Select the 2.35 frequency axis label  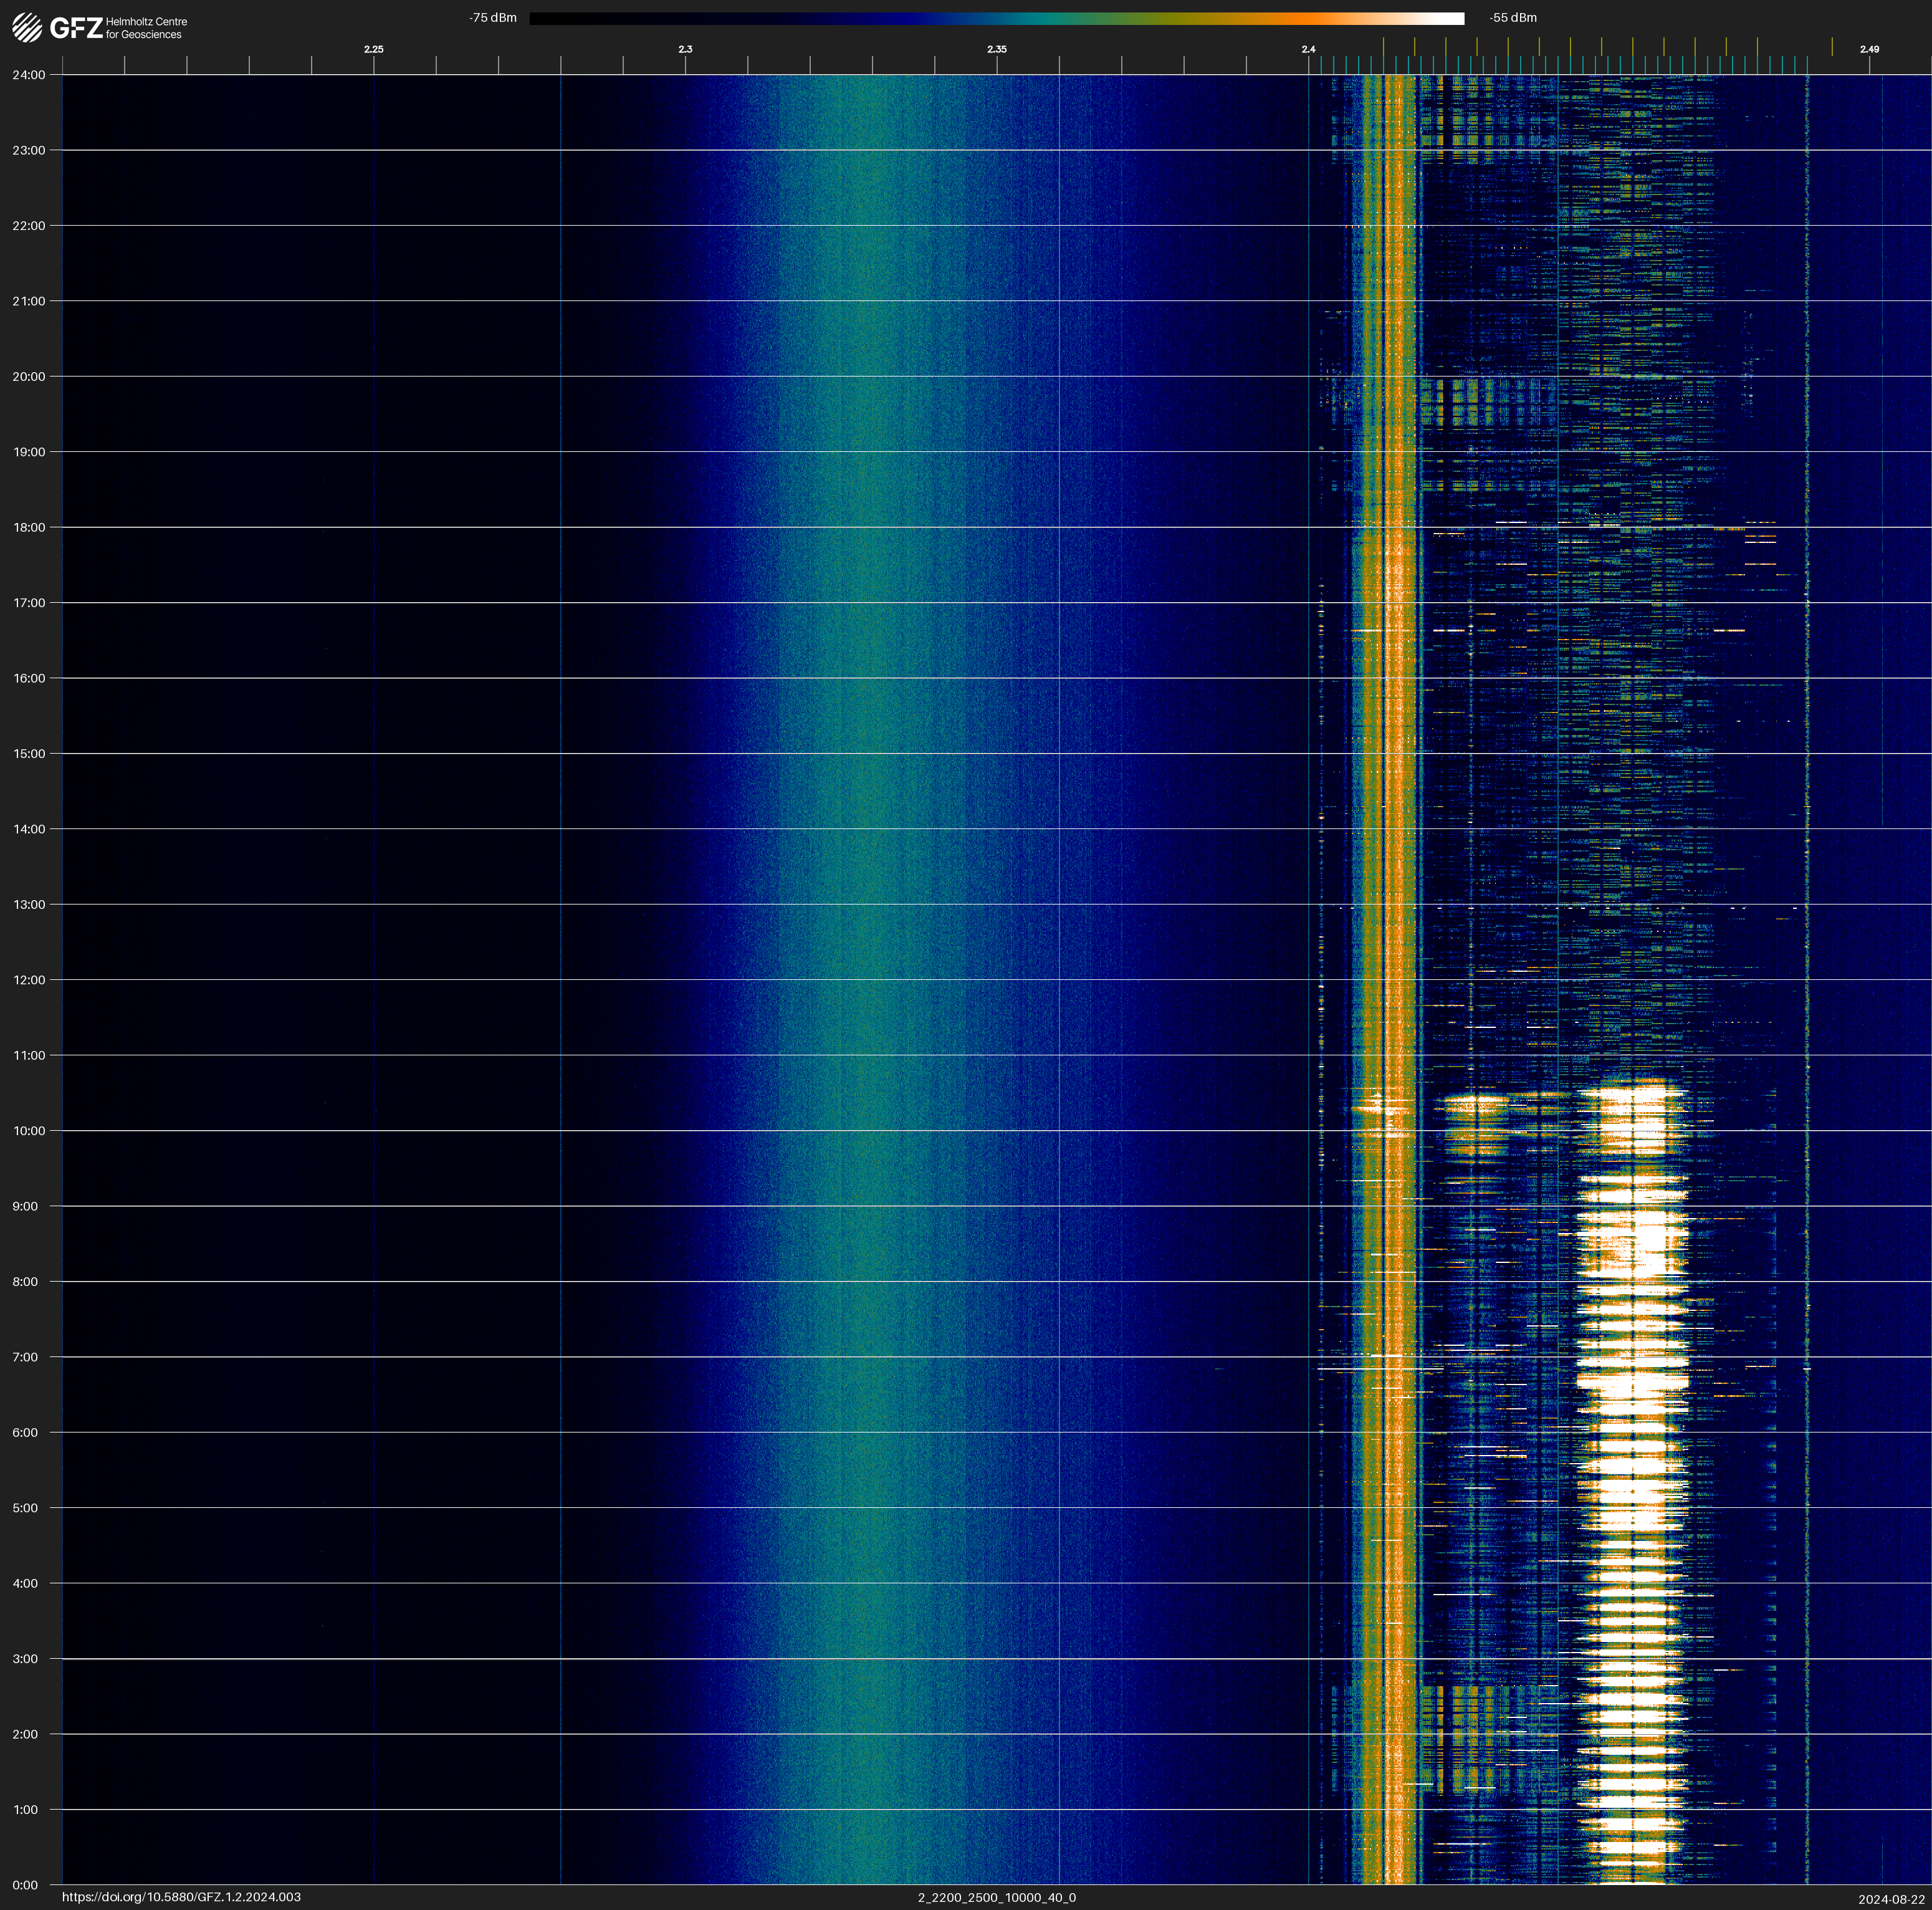pos(996,49)
